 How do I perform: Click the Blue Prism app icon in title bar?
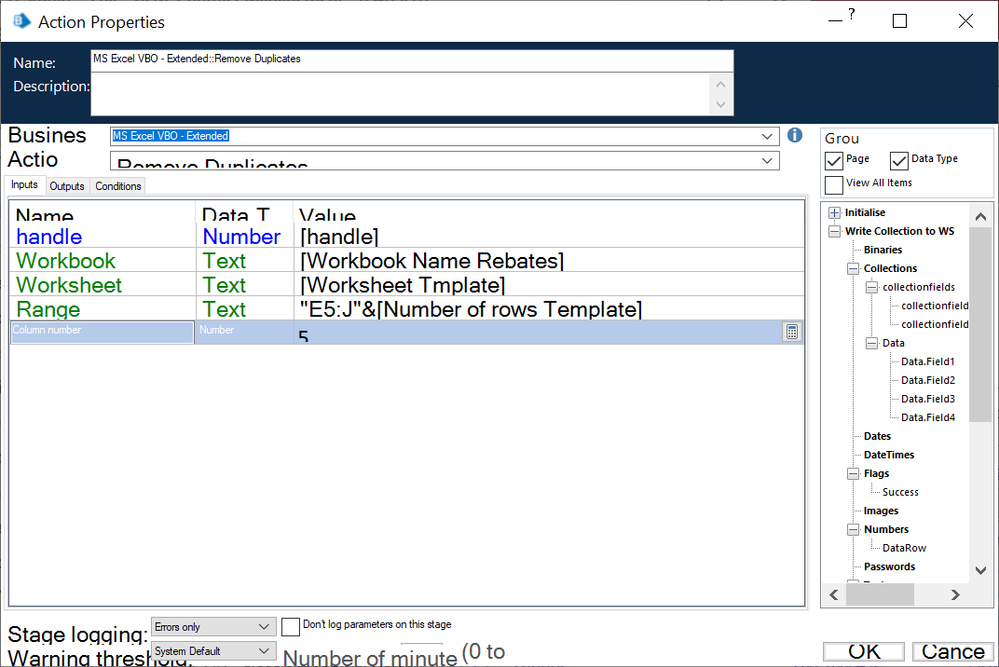[22, 21]
